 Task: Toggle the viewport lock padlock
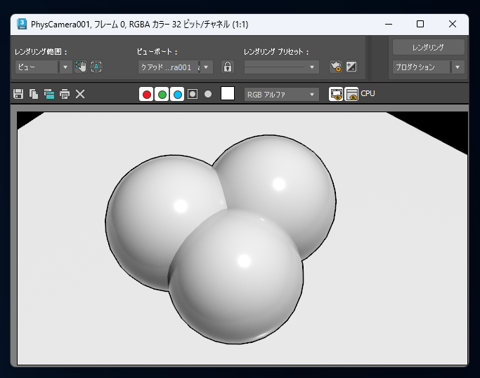pos(228,67)
